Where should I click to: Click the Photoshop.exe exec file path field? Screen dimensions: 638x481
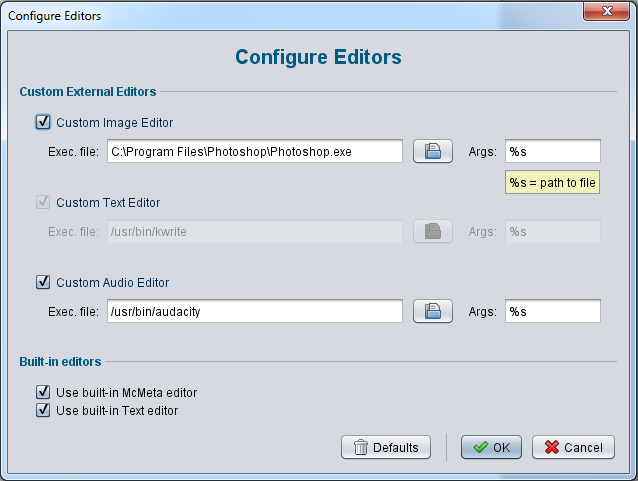254,151
